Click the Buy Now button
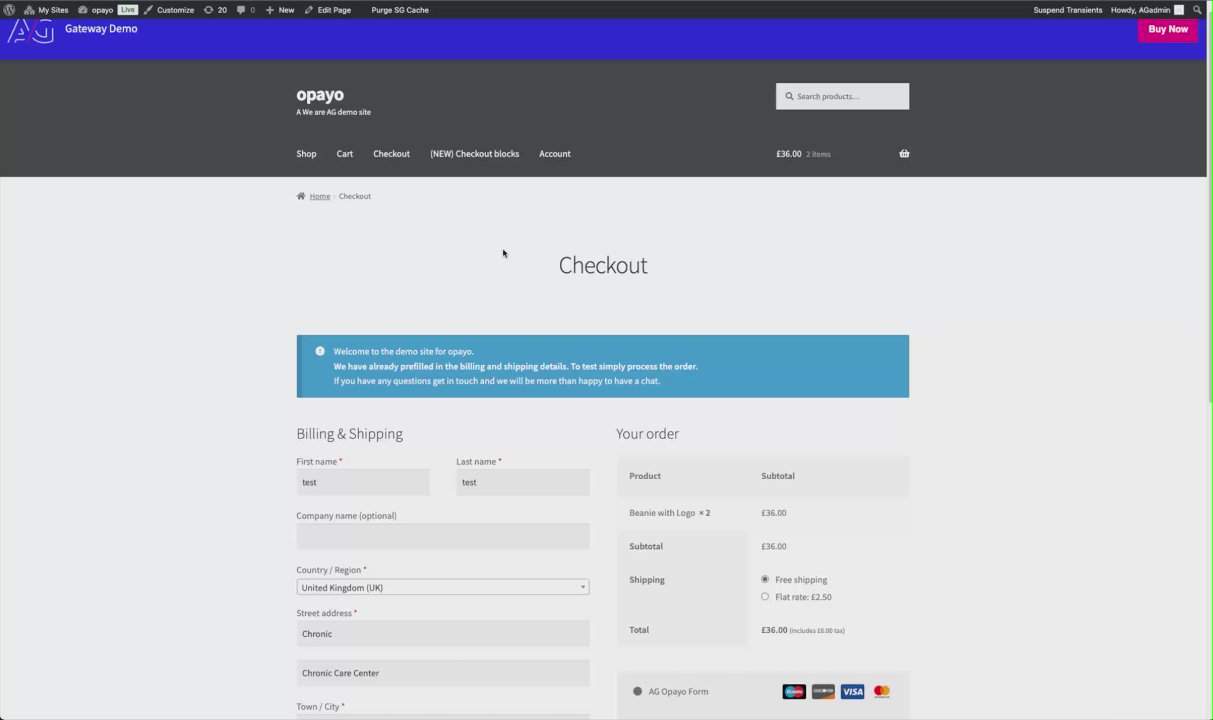This screenshot has height=720, width=1213. pos(1168,29)
